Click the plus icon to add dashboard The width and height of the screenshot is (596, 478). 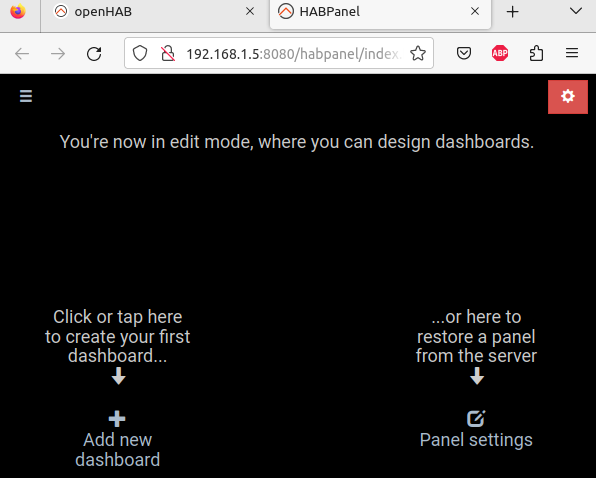(x=117, y=419)
